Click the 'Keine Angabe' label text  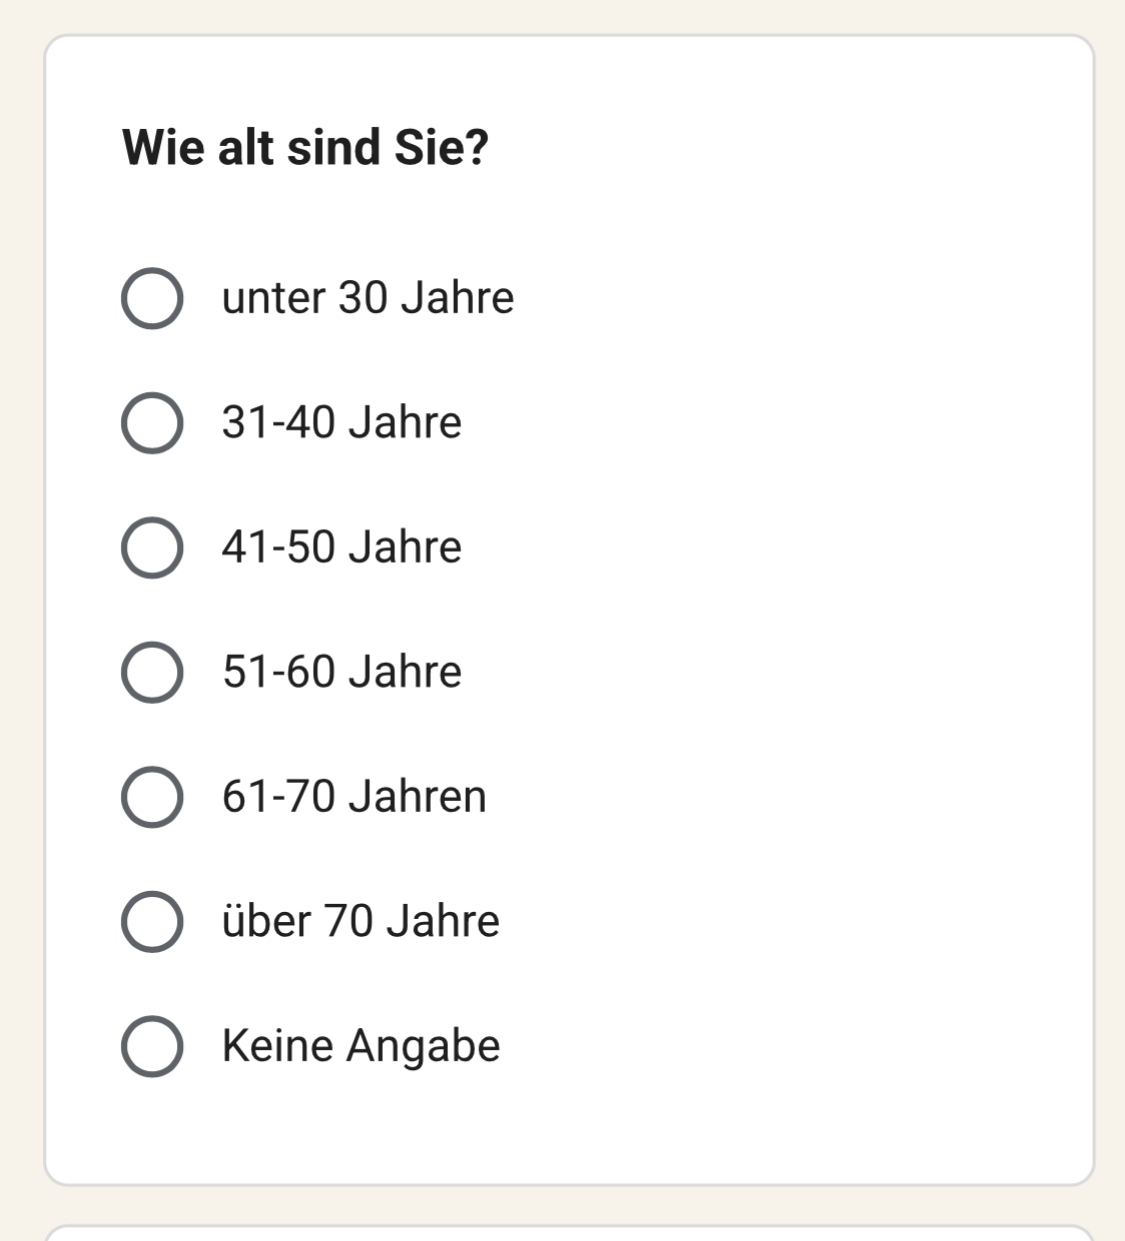click(360, 1046)
